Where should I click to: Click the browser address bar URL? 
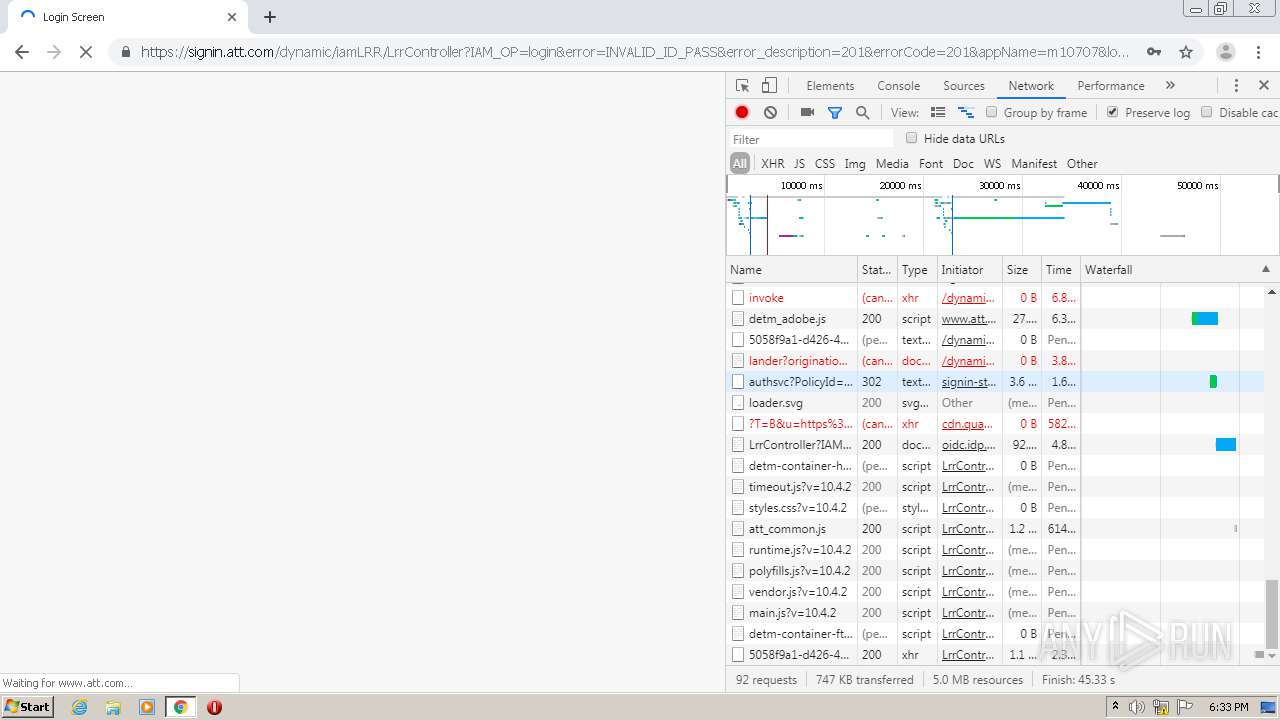click(634, 52)
